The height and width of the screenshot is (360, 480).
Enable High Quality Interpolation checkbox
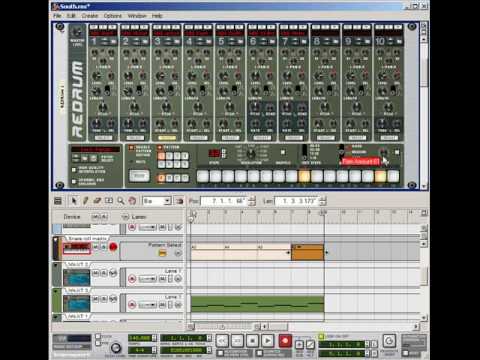coord(74,170)
